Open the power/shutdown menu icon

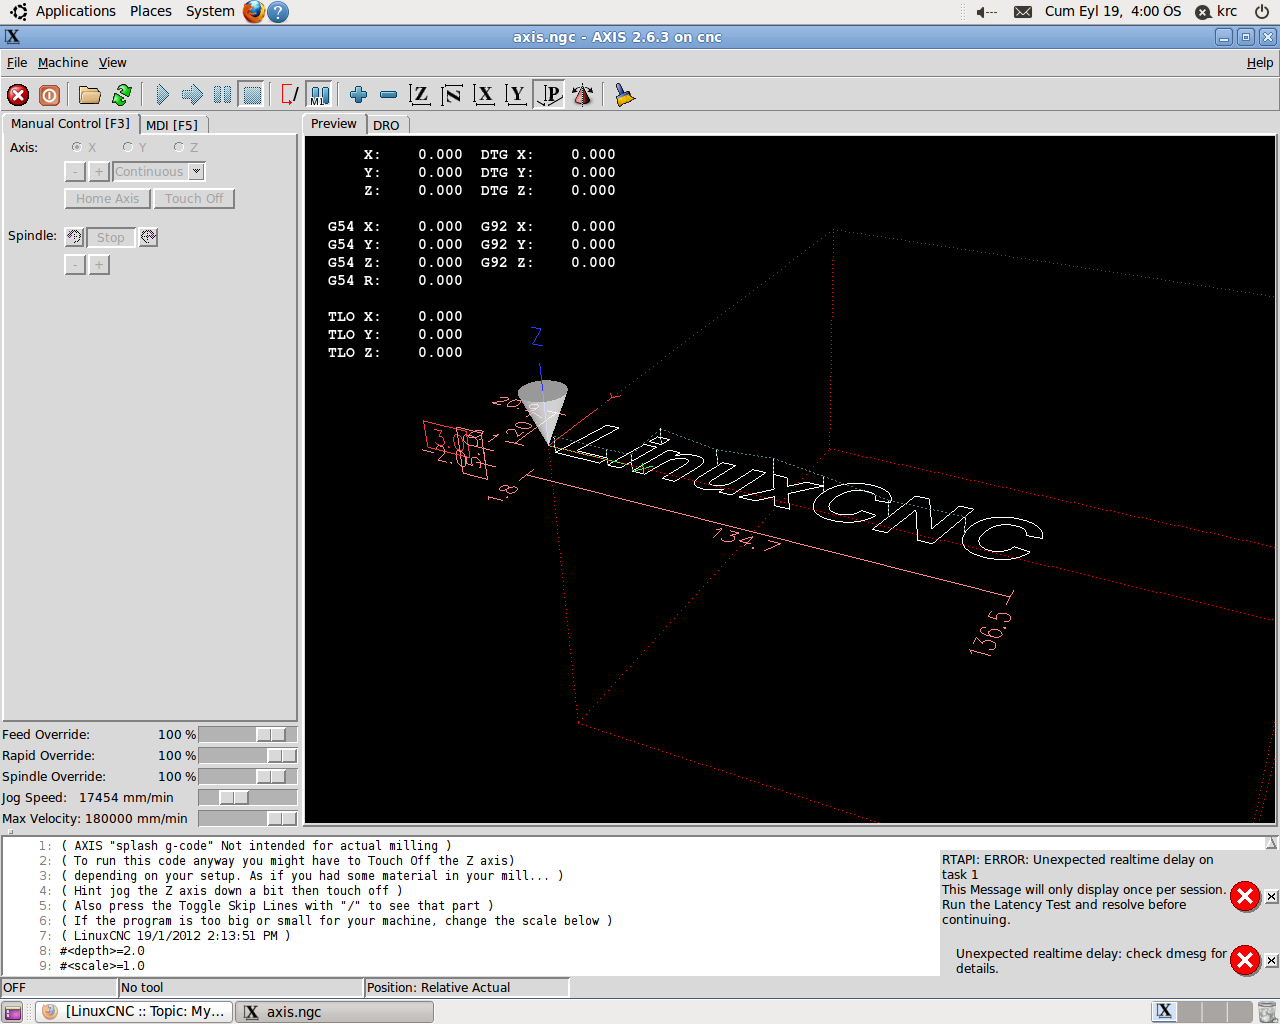[1262, 12]
